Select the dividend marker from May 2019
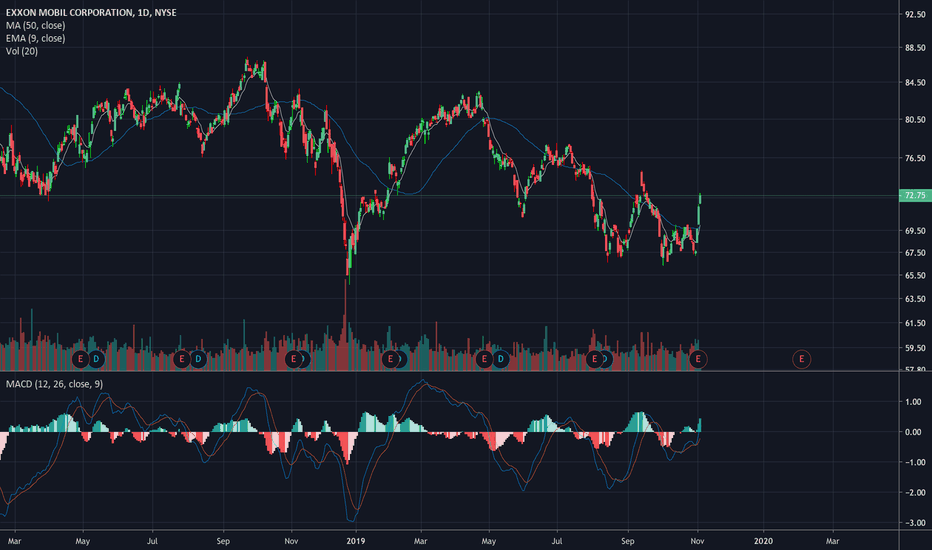The height and width of the screenshot is (550, 932). 500,359
